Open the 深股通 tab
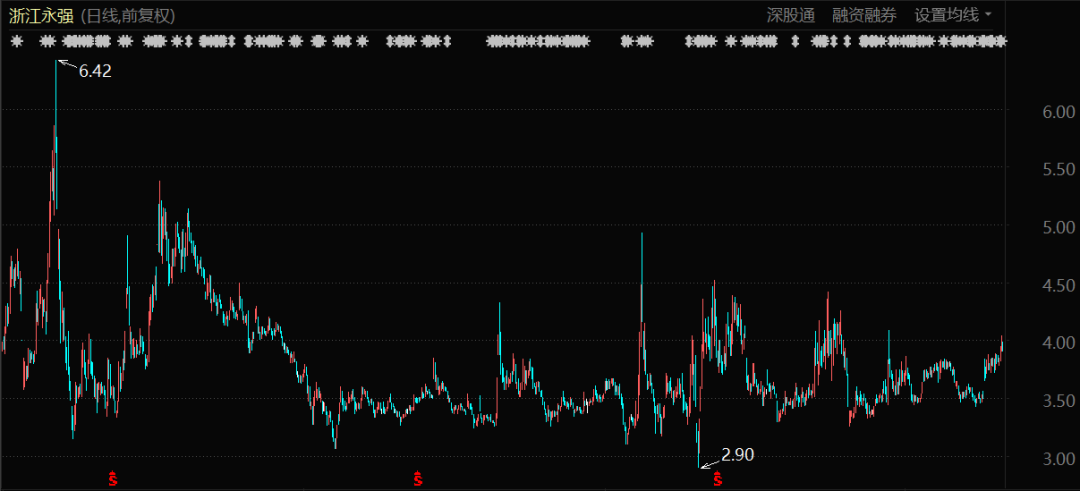 (791, 15)
